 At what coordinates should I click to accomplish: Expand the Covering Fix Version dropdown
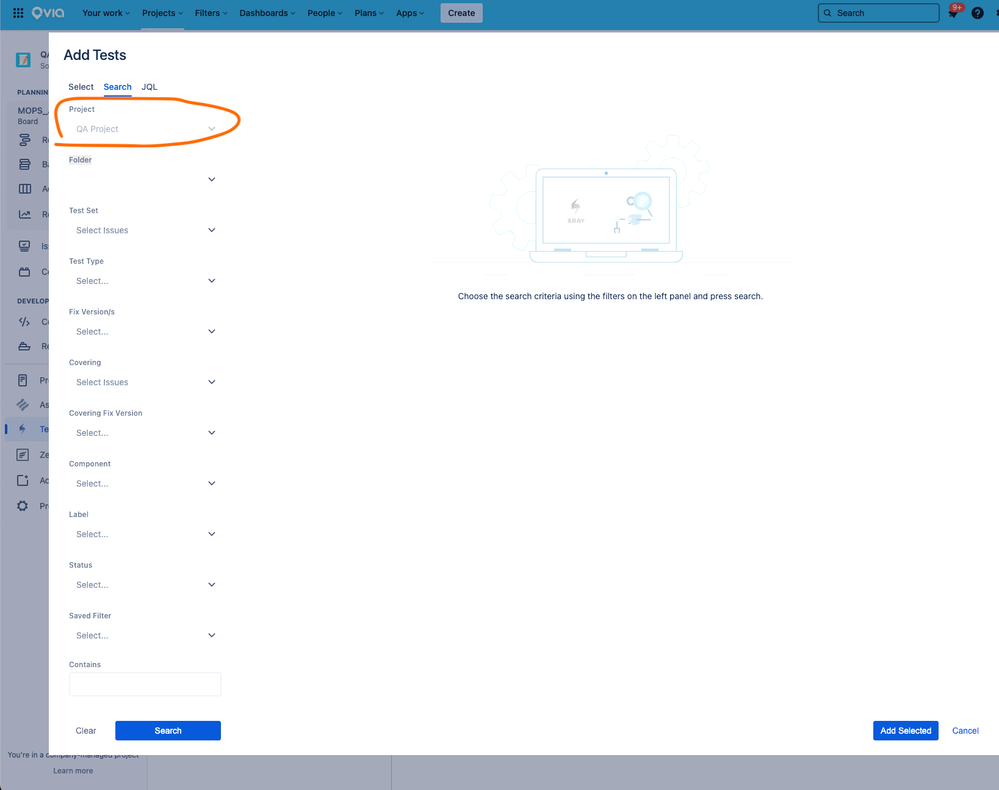145,433
